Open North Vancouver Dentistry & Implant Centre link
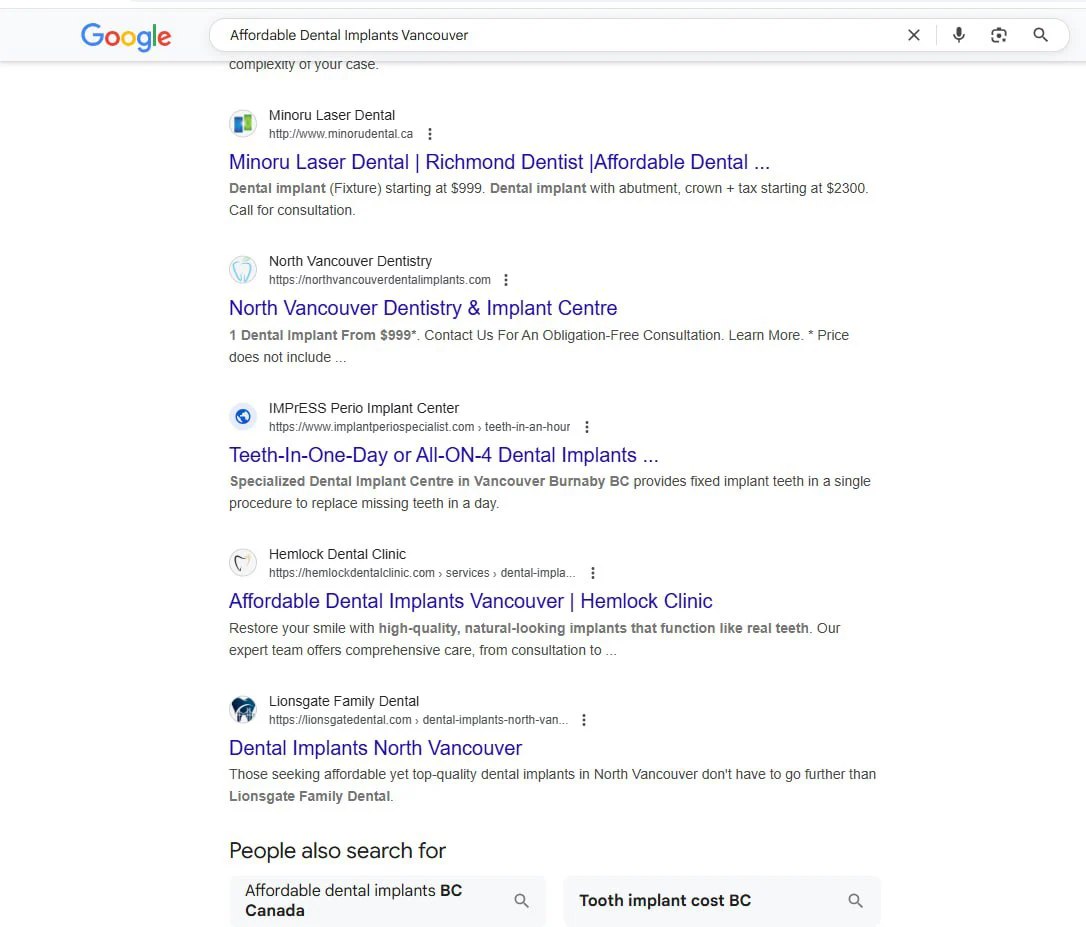This screenshot has width=1086, height=927. click(x=423, y=308)
